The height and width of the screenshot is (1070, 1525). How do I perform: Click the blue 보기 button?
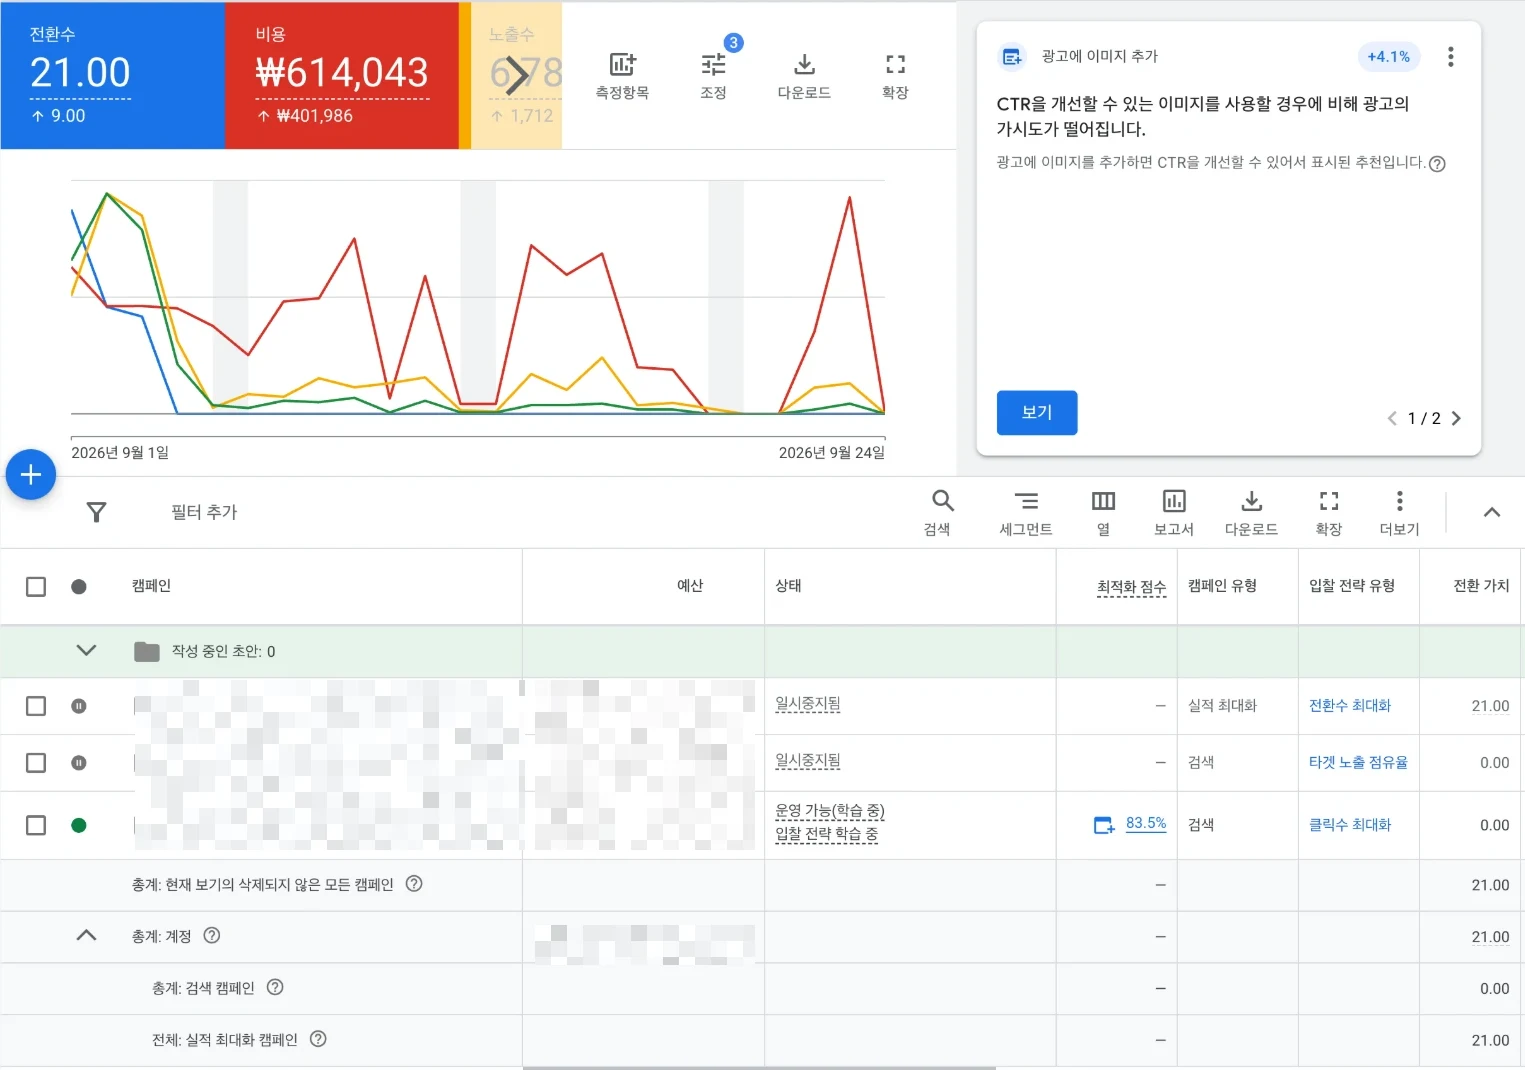1037,413
